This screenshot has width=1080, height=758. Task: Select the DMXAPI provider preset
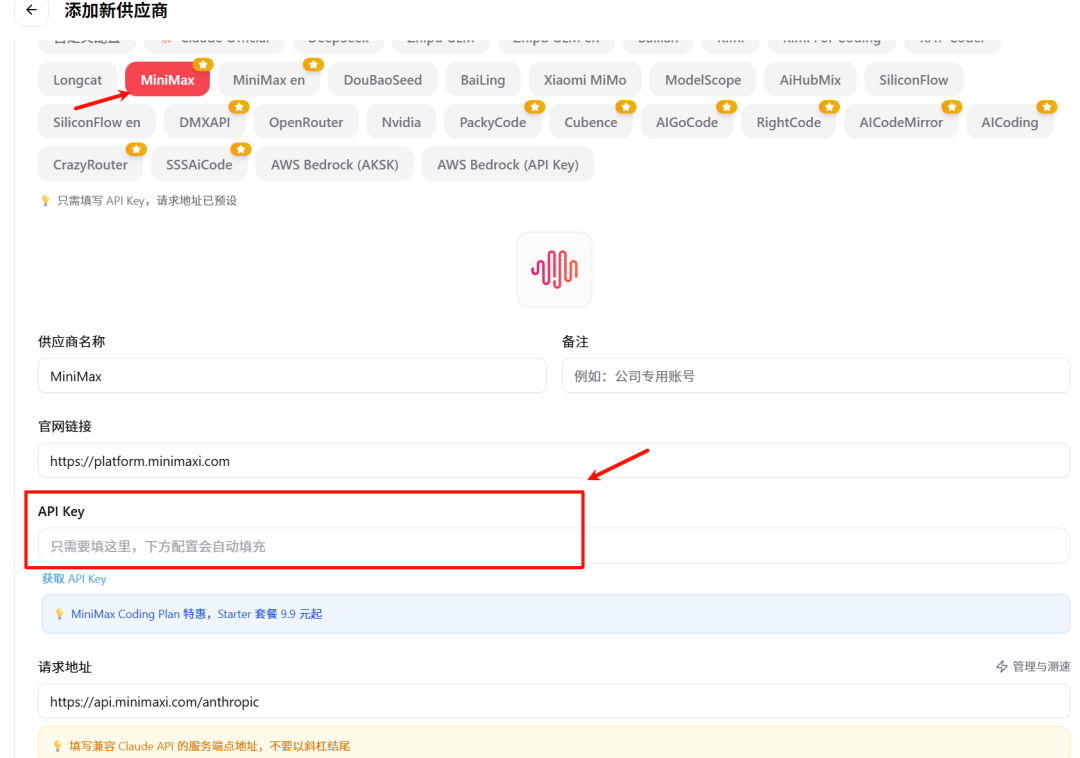(x=205, y=123)
